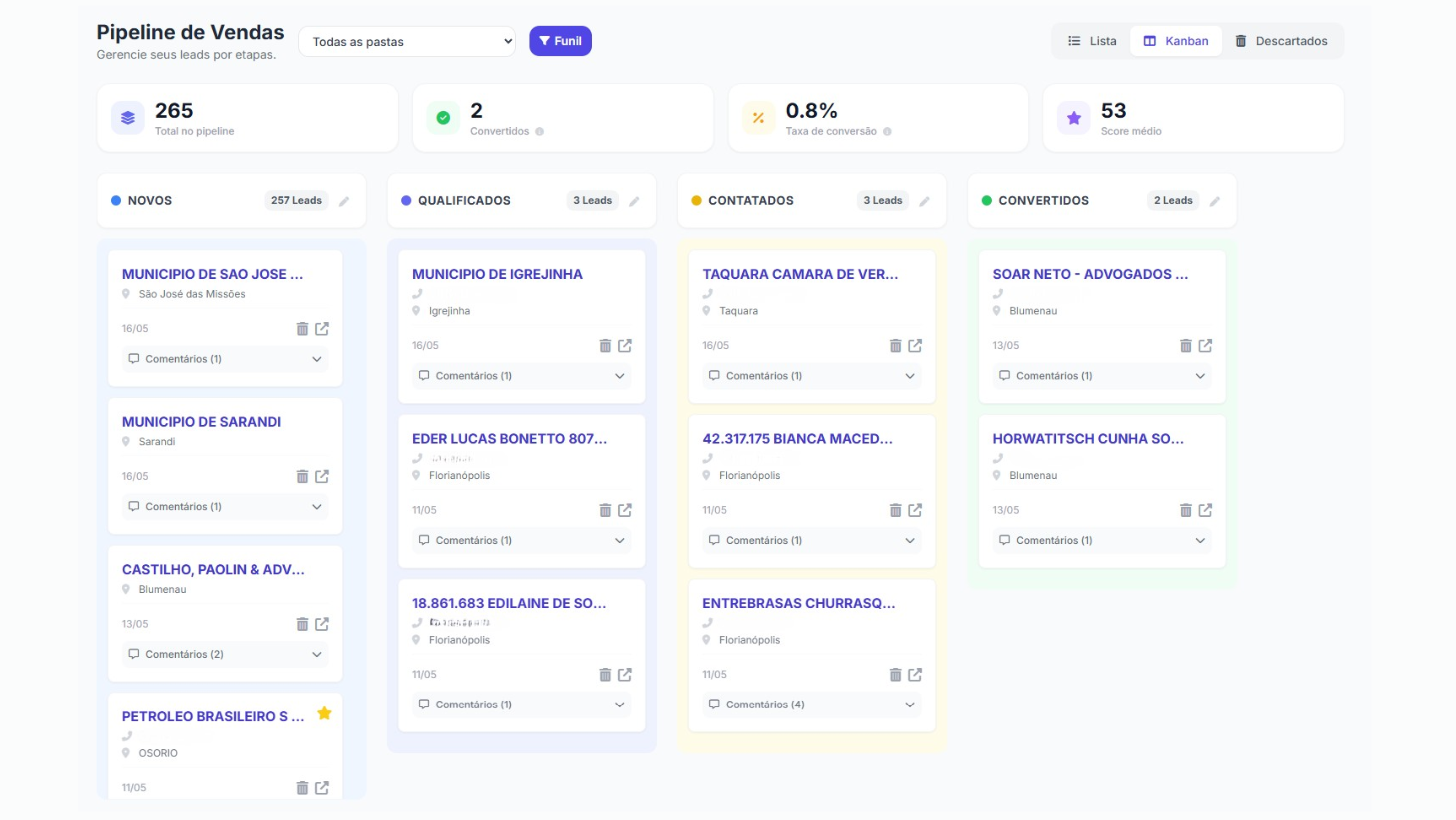Screen dimensions: 1456x820
Task: Click the 2 Leads badge in CONVERTIDOS
Action: pos(1173,201)
